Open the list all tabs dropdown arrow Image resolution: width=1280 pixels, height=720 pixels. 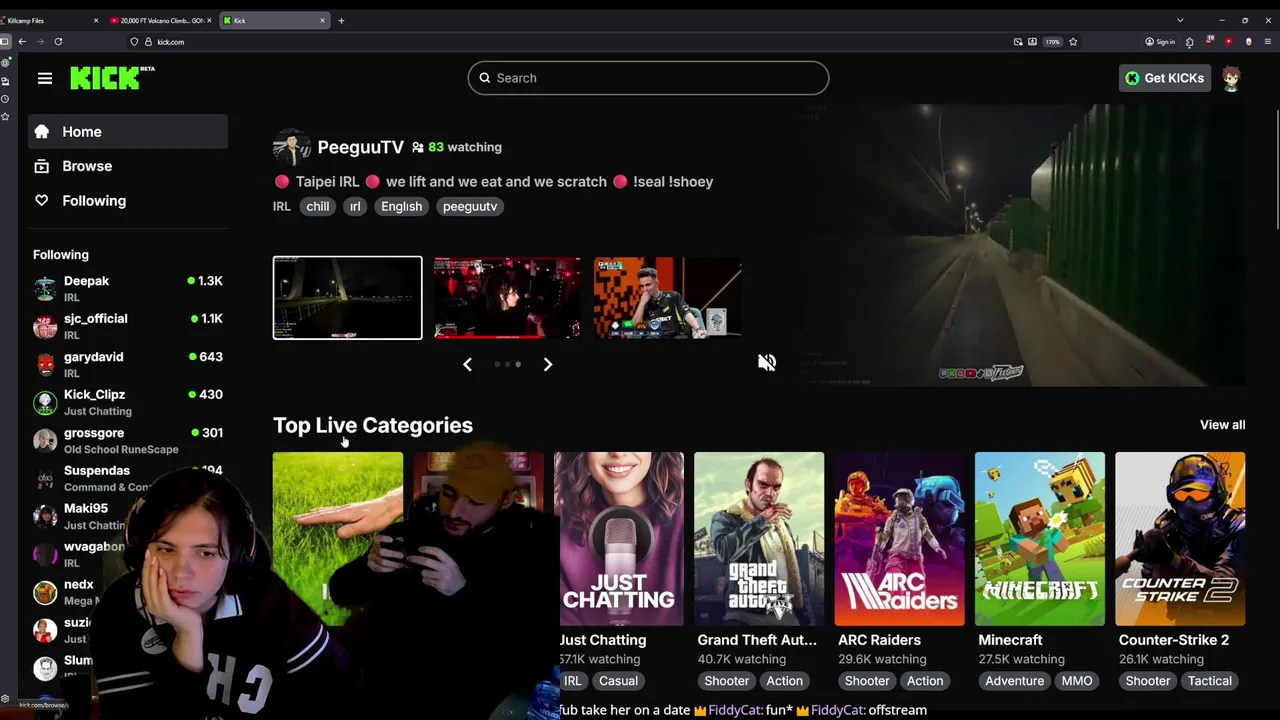pos(1180,20)
